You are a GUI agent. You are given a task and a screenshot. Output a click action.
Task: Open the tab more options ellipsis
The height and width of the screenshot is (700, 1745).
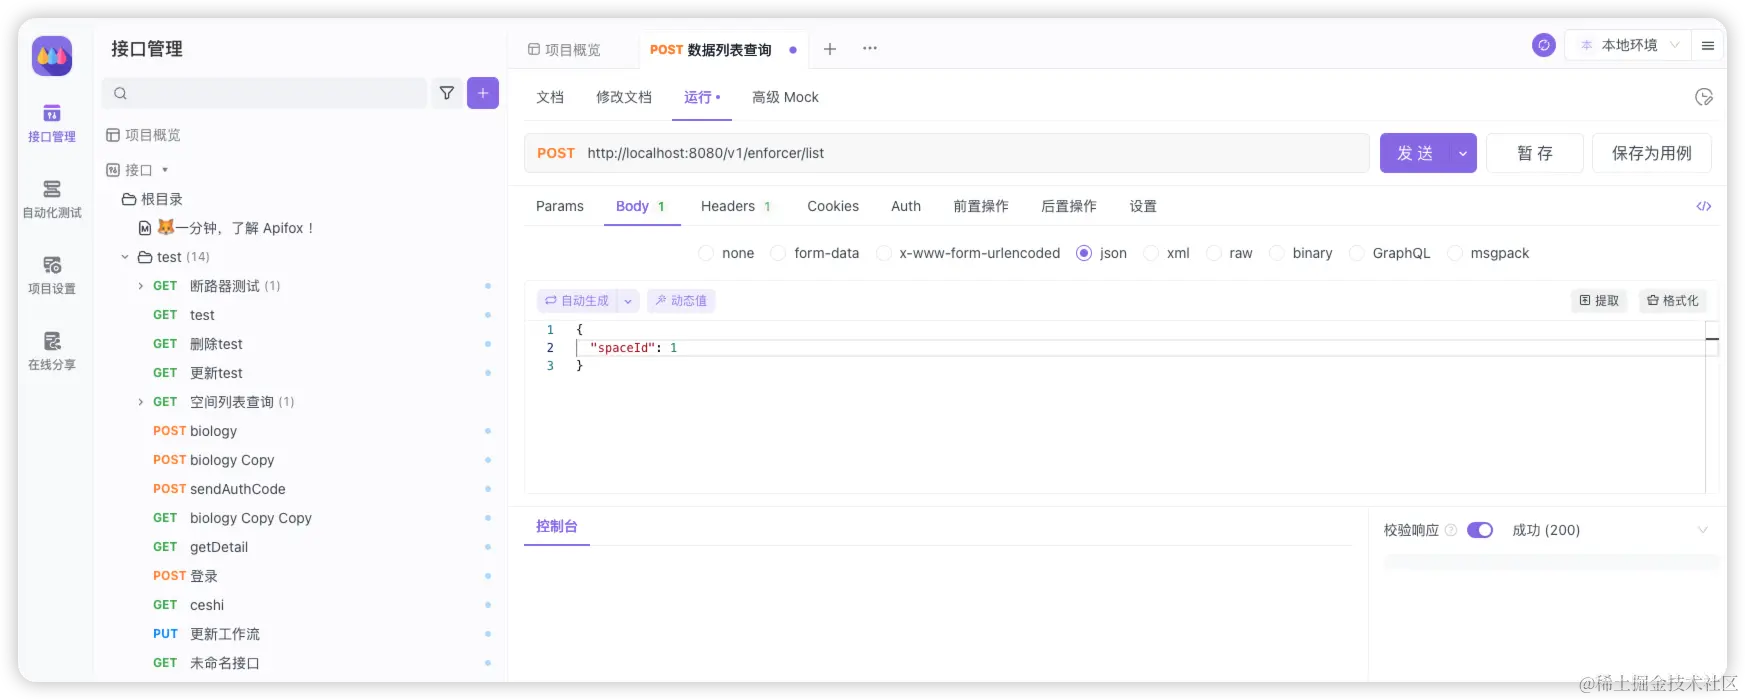870,48
